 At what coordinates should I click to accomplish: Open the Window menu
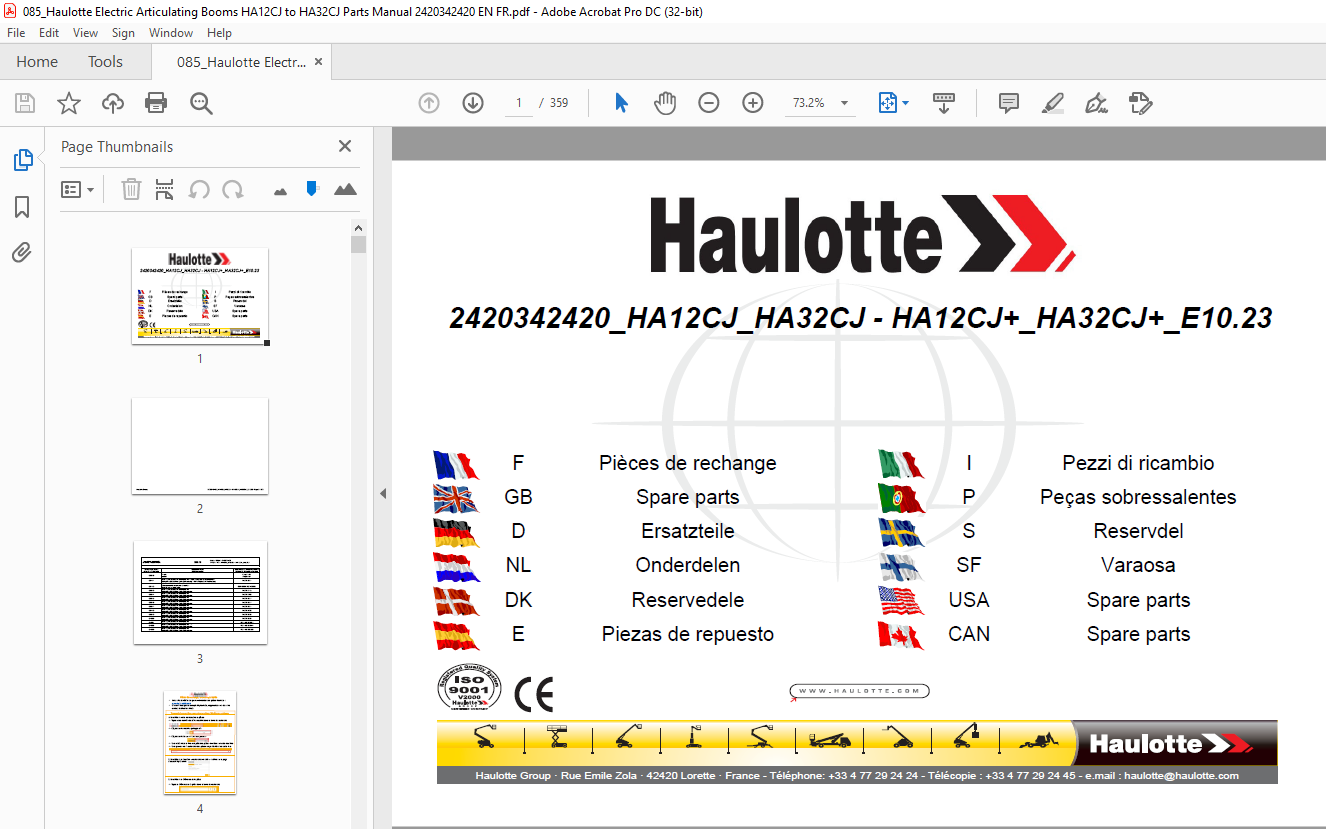(171, 33)
